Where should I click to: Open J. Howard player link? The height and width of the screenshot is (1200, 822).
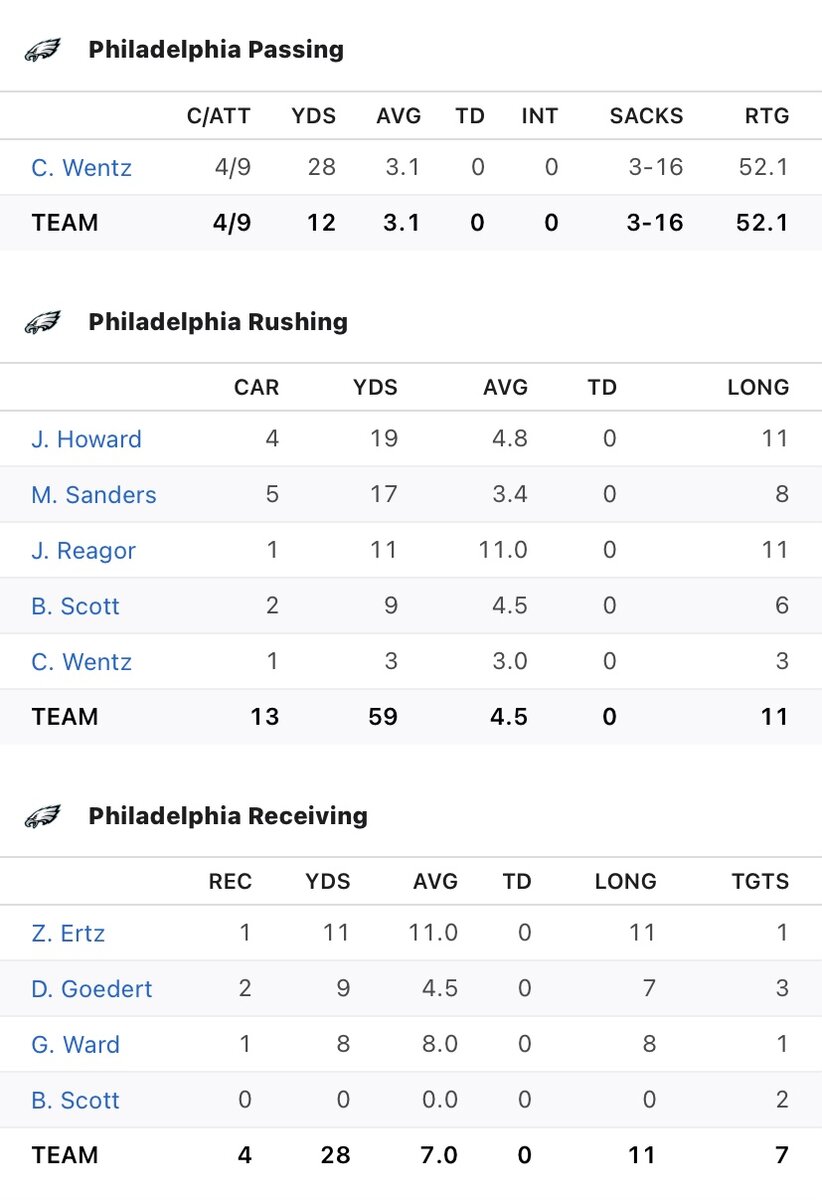tap(86, 439)
